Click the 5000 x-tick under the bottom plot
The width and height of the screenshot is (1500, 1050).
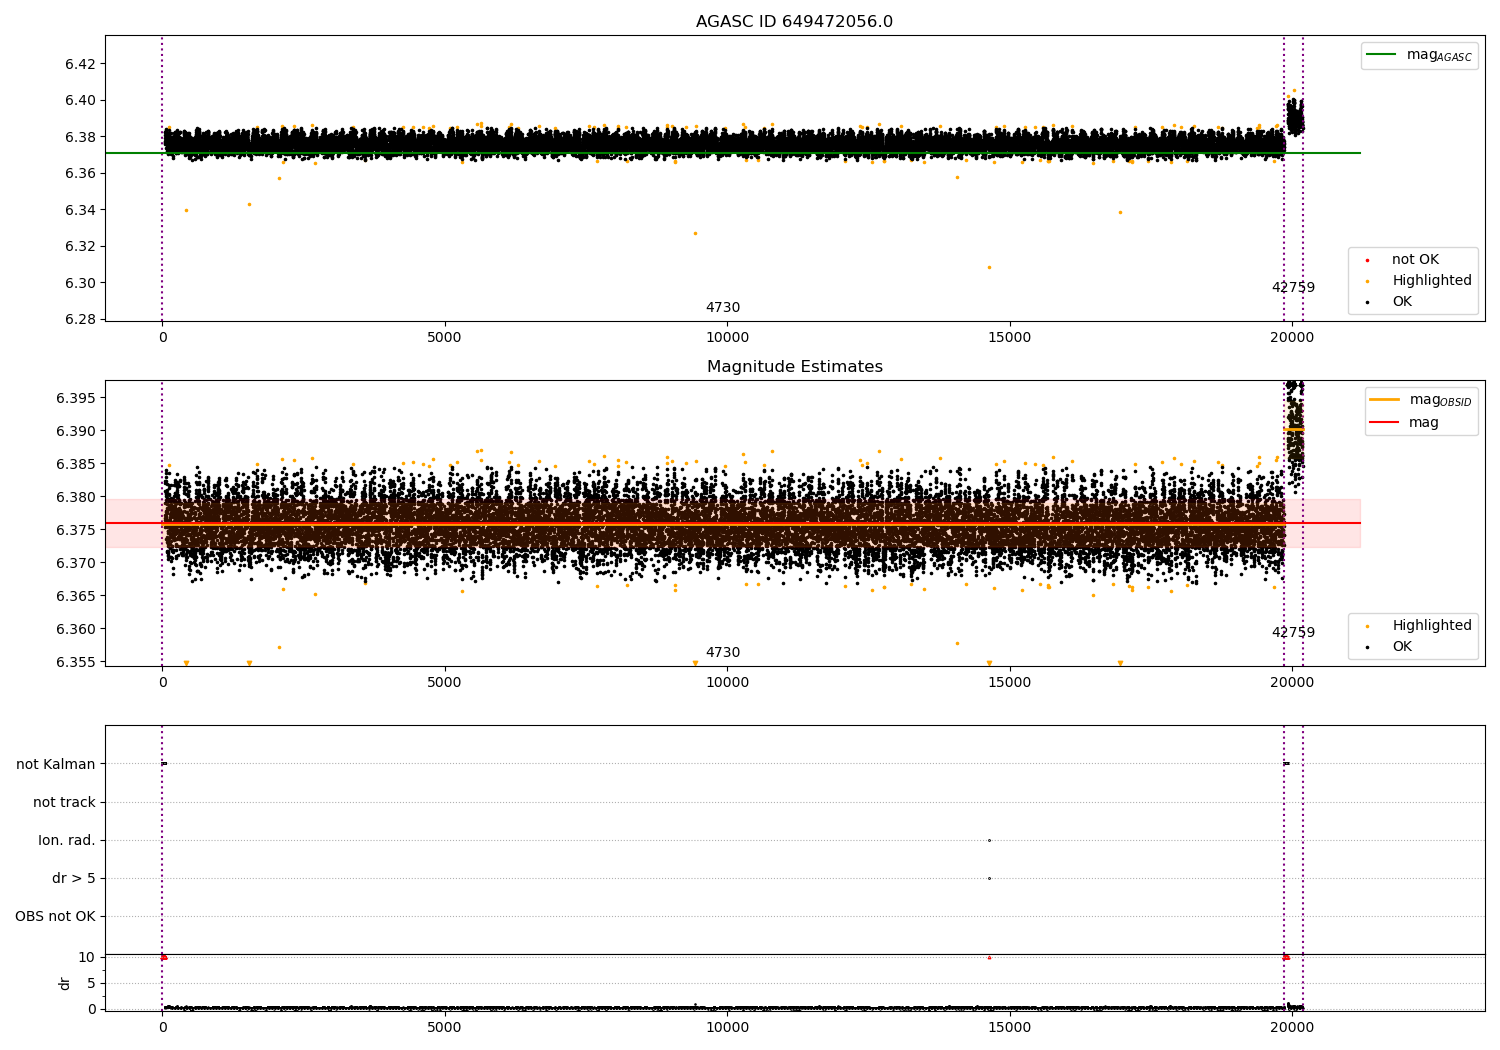(444, 1027)
